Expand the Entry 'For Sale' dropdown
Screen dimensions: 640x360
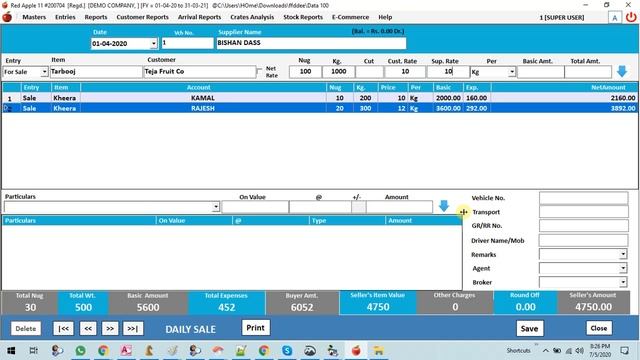44,72
